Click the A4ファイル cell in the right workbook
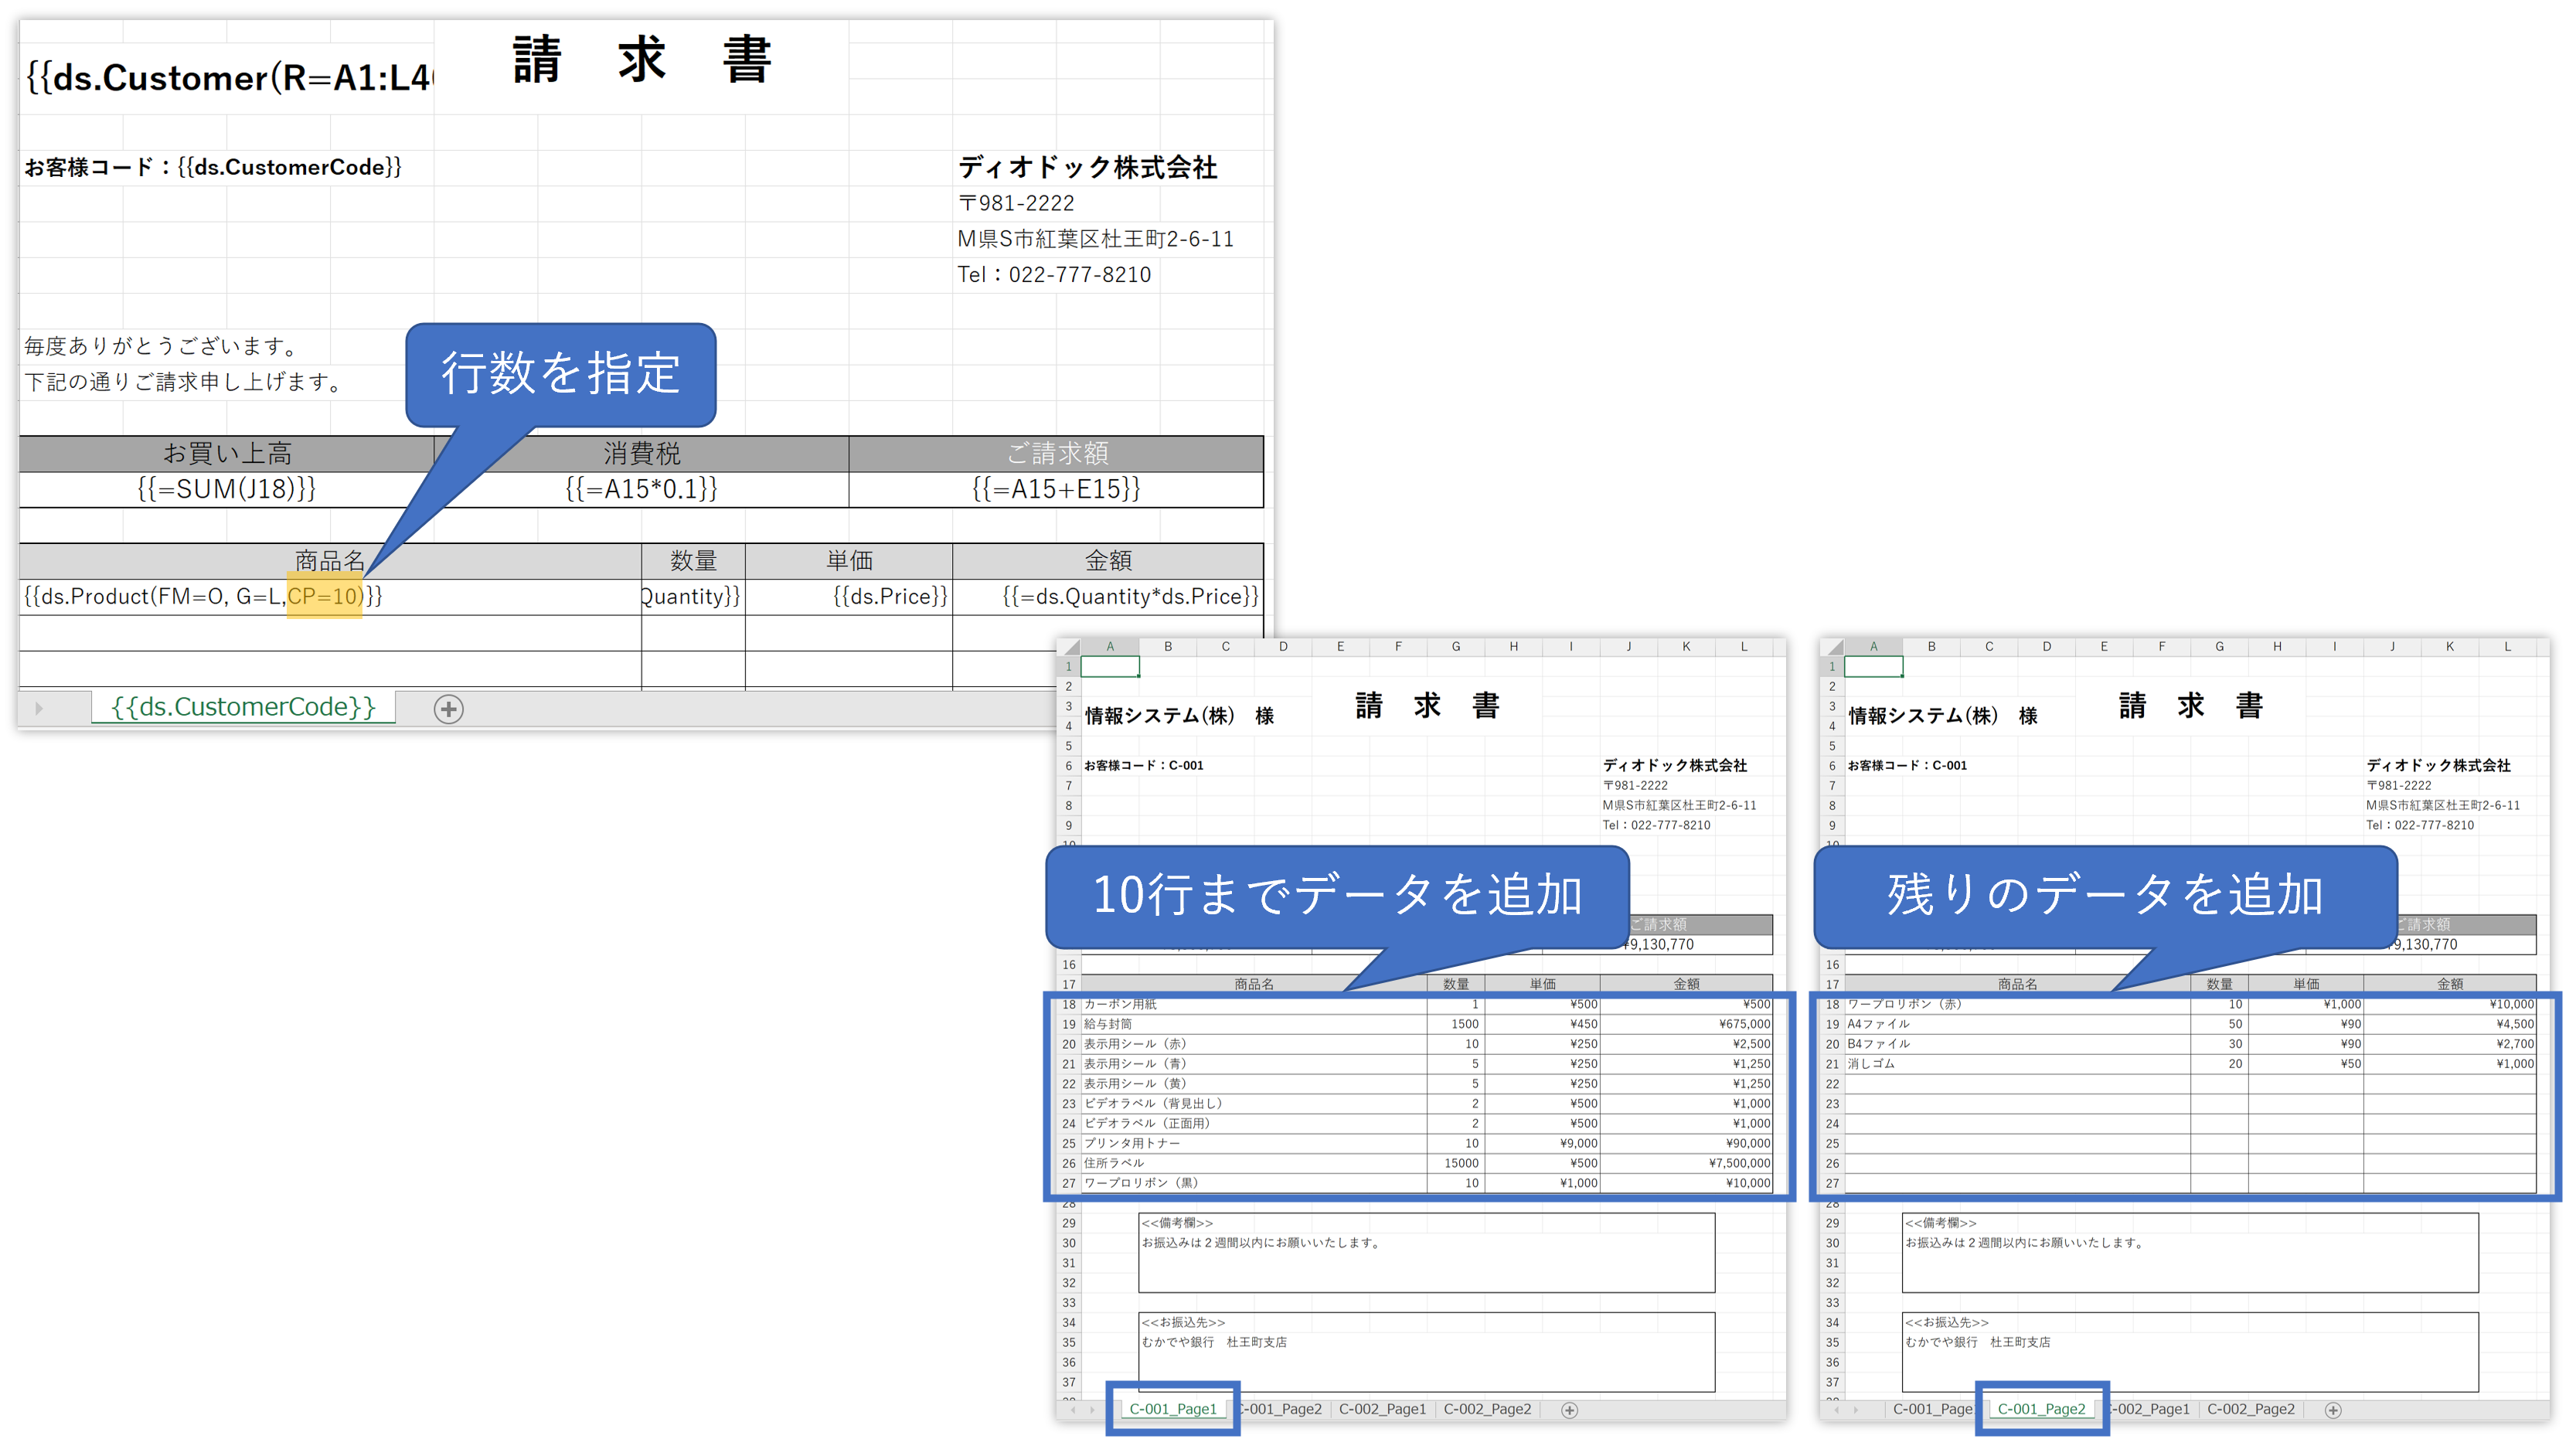The width and height of the screenshot is (2576, 1446). click(2017, 1024)
